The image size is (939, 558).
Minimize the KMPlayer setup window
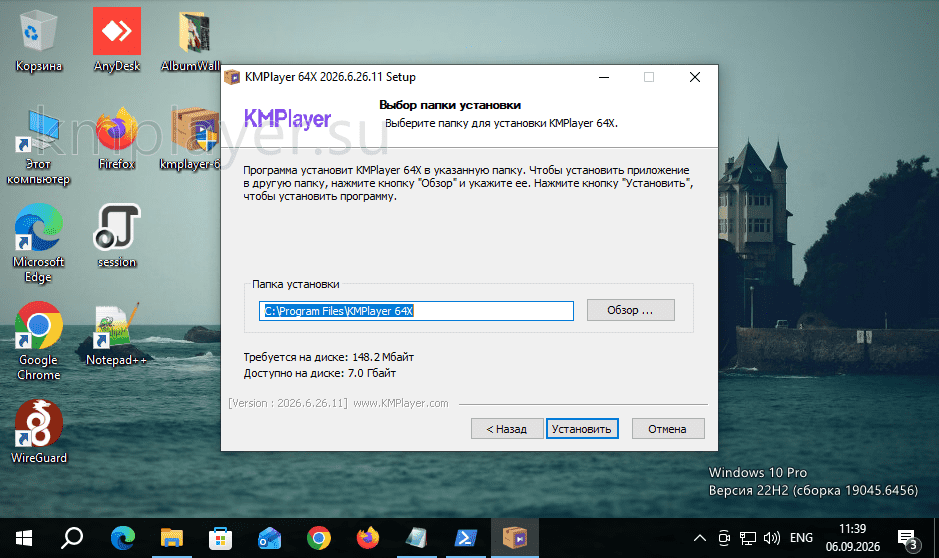pos(604,77)
